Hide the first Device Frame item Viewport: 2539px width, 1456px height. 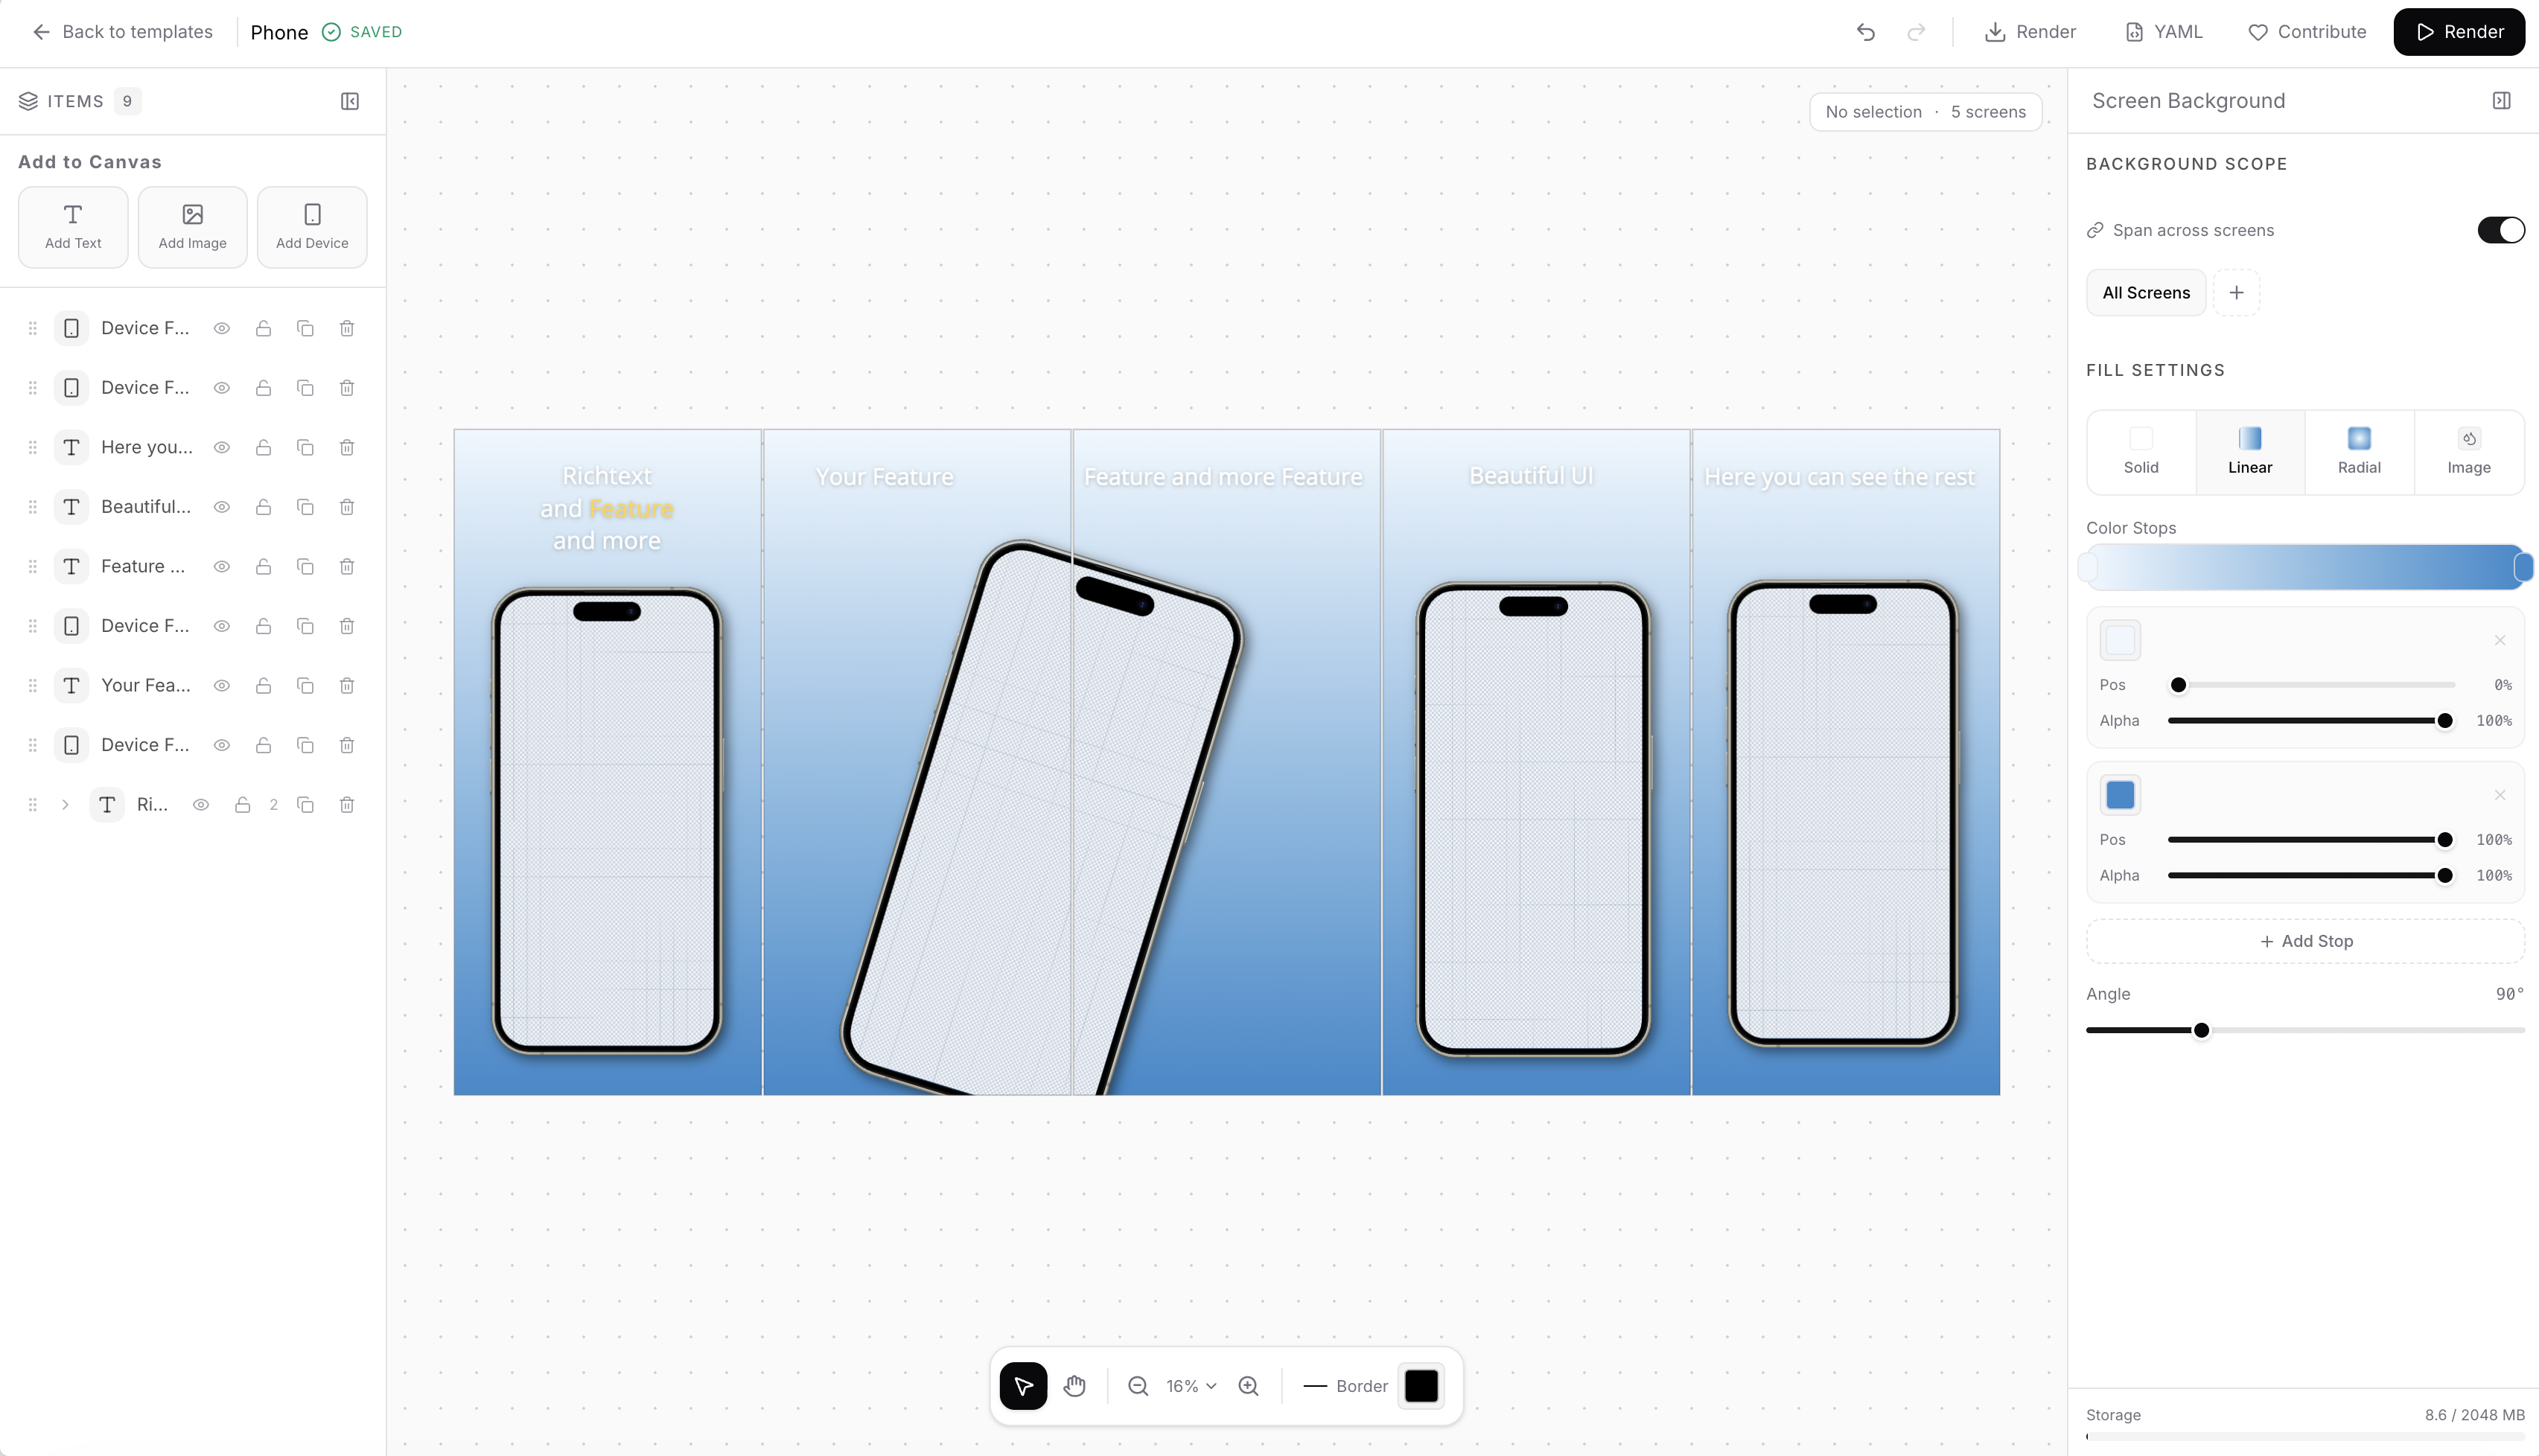click(222, 328)
